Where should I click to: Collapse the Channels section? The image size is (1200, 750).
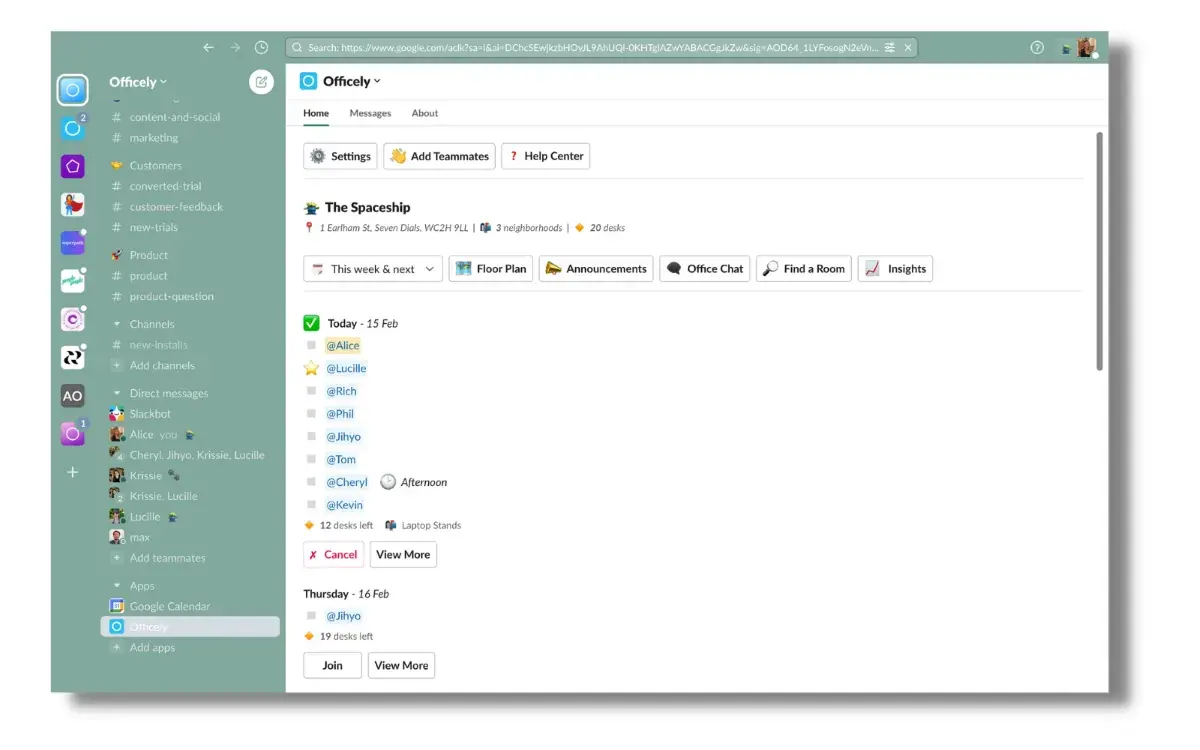pos(117,324)
